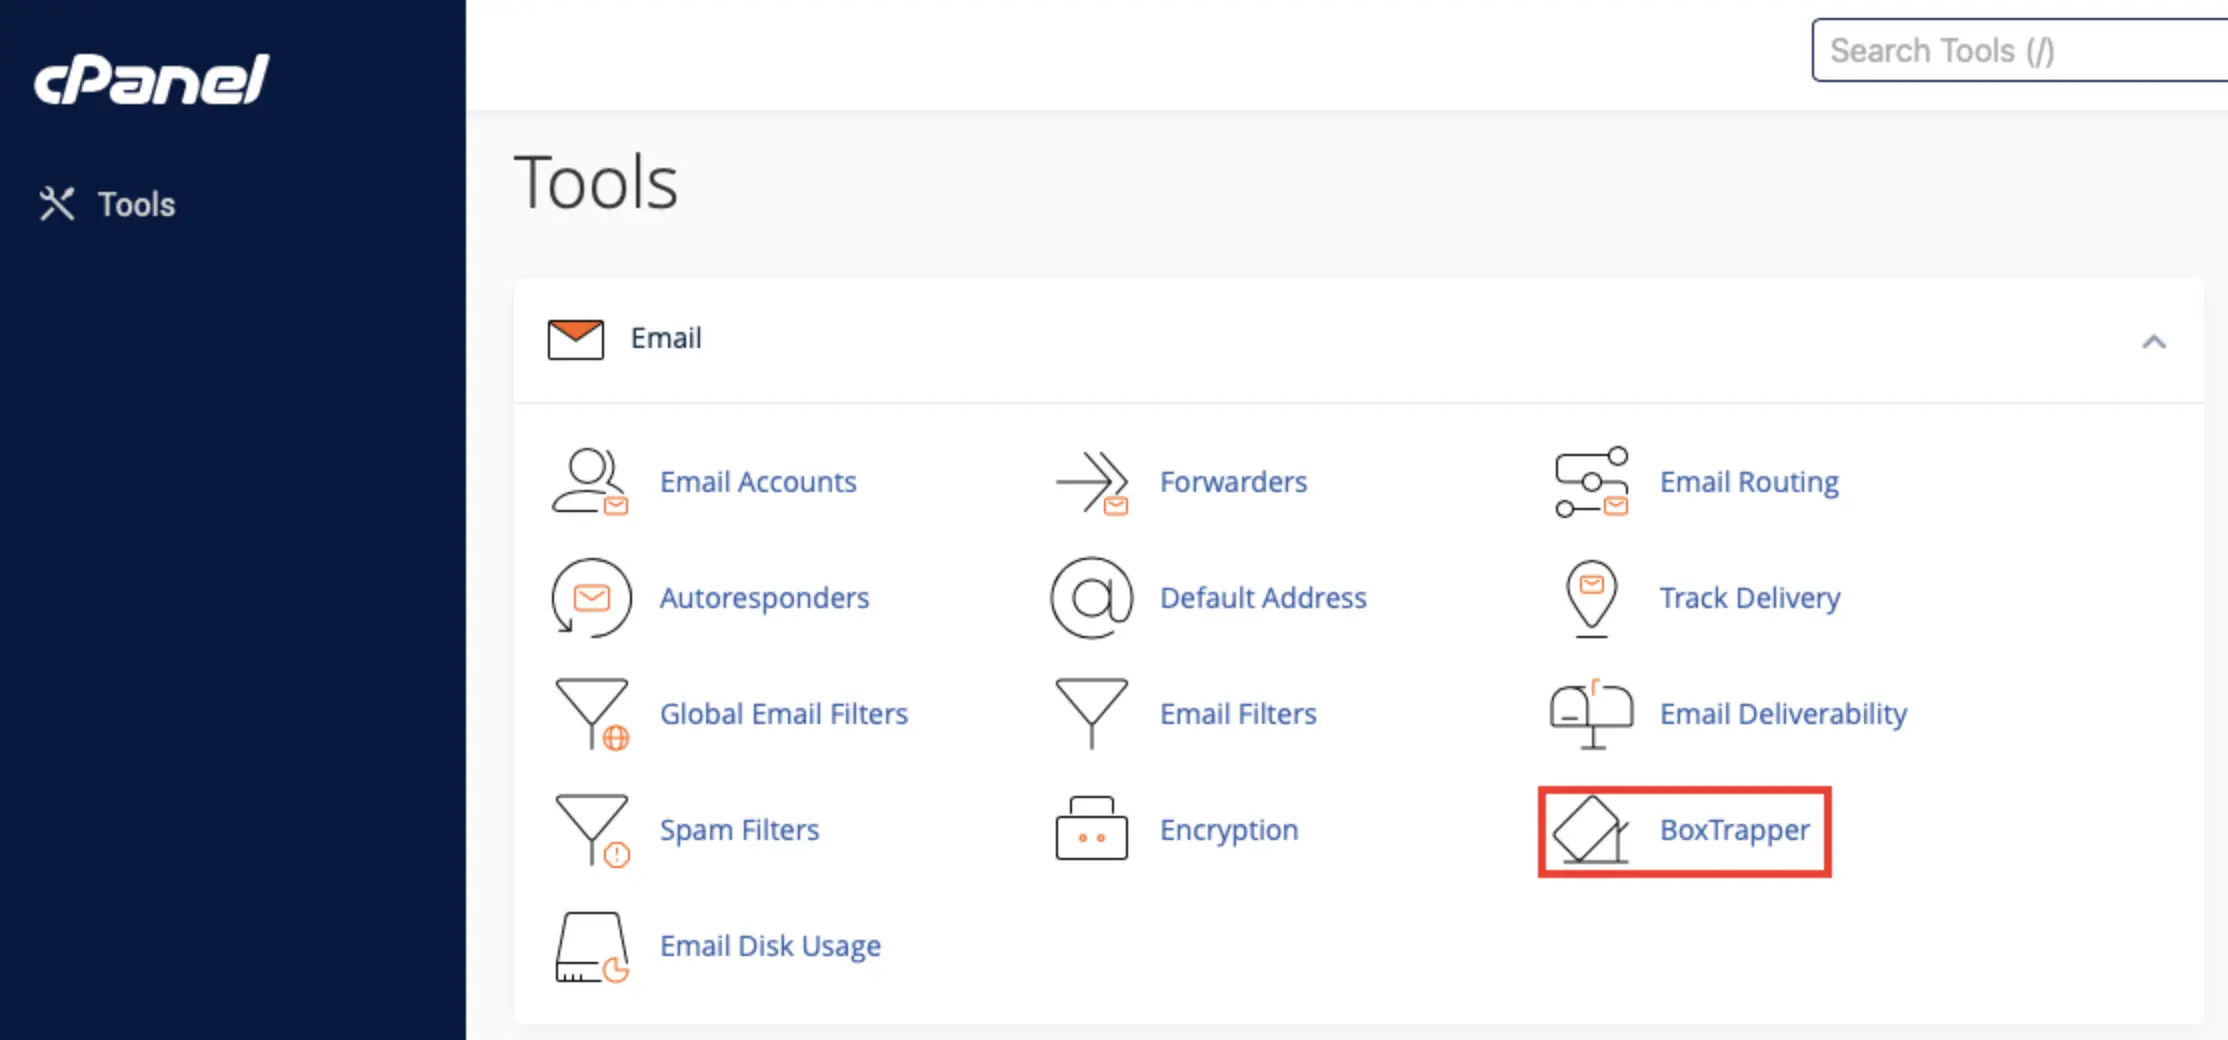
Task: Collapse the Email section chevron
Action: point(2154,342)
